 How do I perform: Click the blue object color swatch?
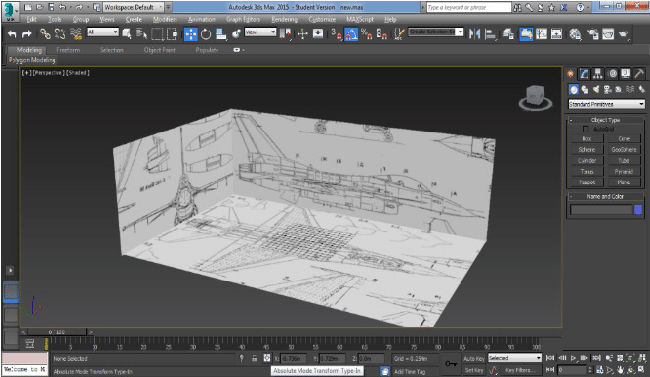[x=638, y=210]
